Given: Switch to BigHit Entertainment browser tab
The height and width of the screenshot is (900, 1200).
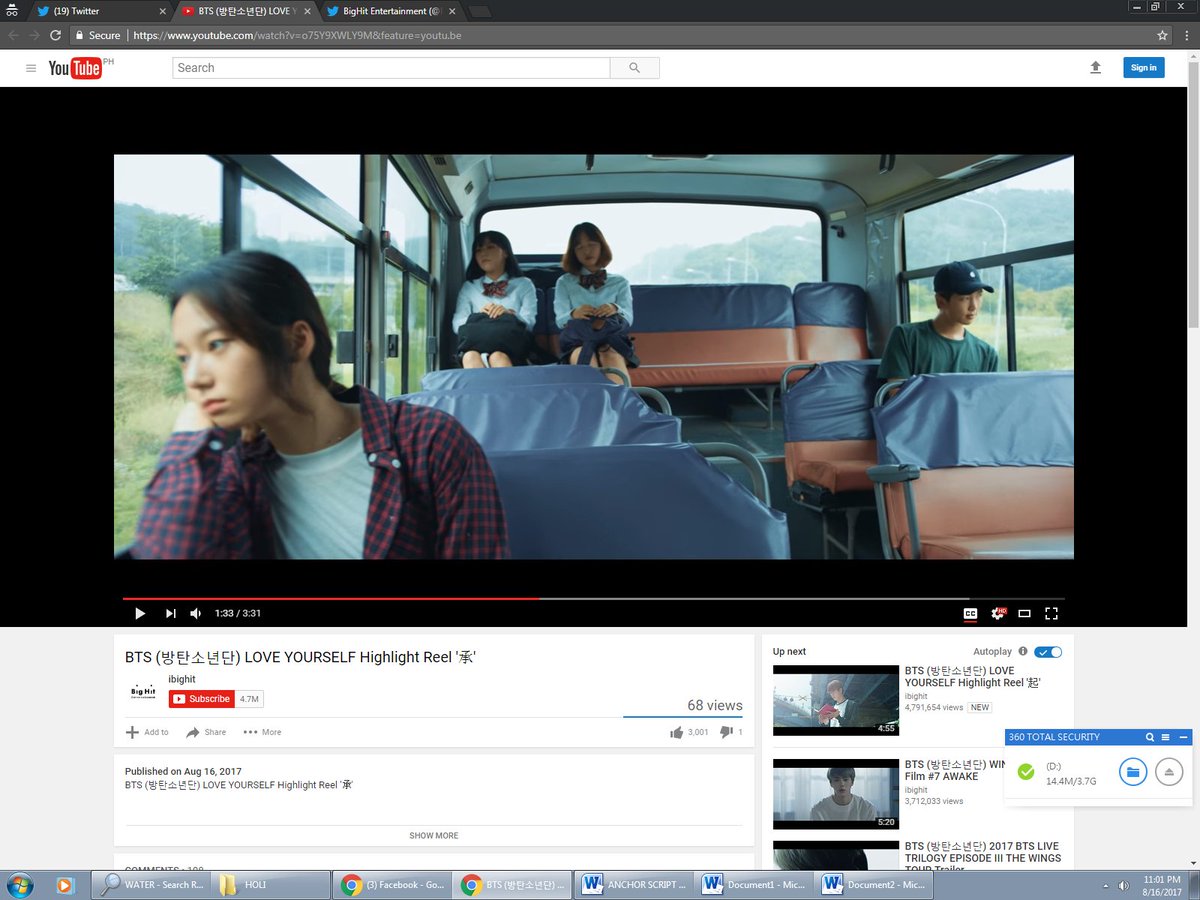Looking at the screenshot, I should point(390,11).
